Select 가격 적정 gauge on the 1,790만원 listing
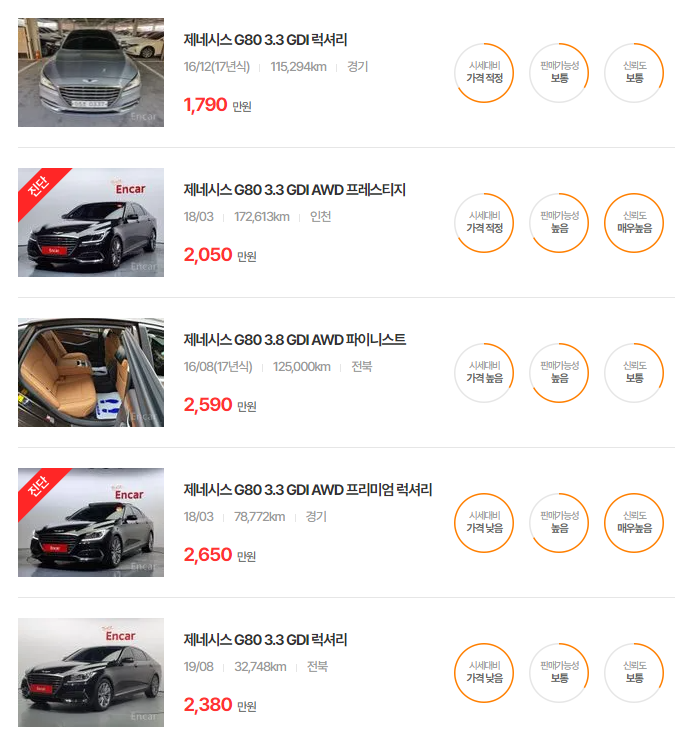The height and width of the screenshot is (738, 675). click(484, 73)
